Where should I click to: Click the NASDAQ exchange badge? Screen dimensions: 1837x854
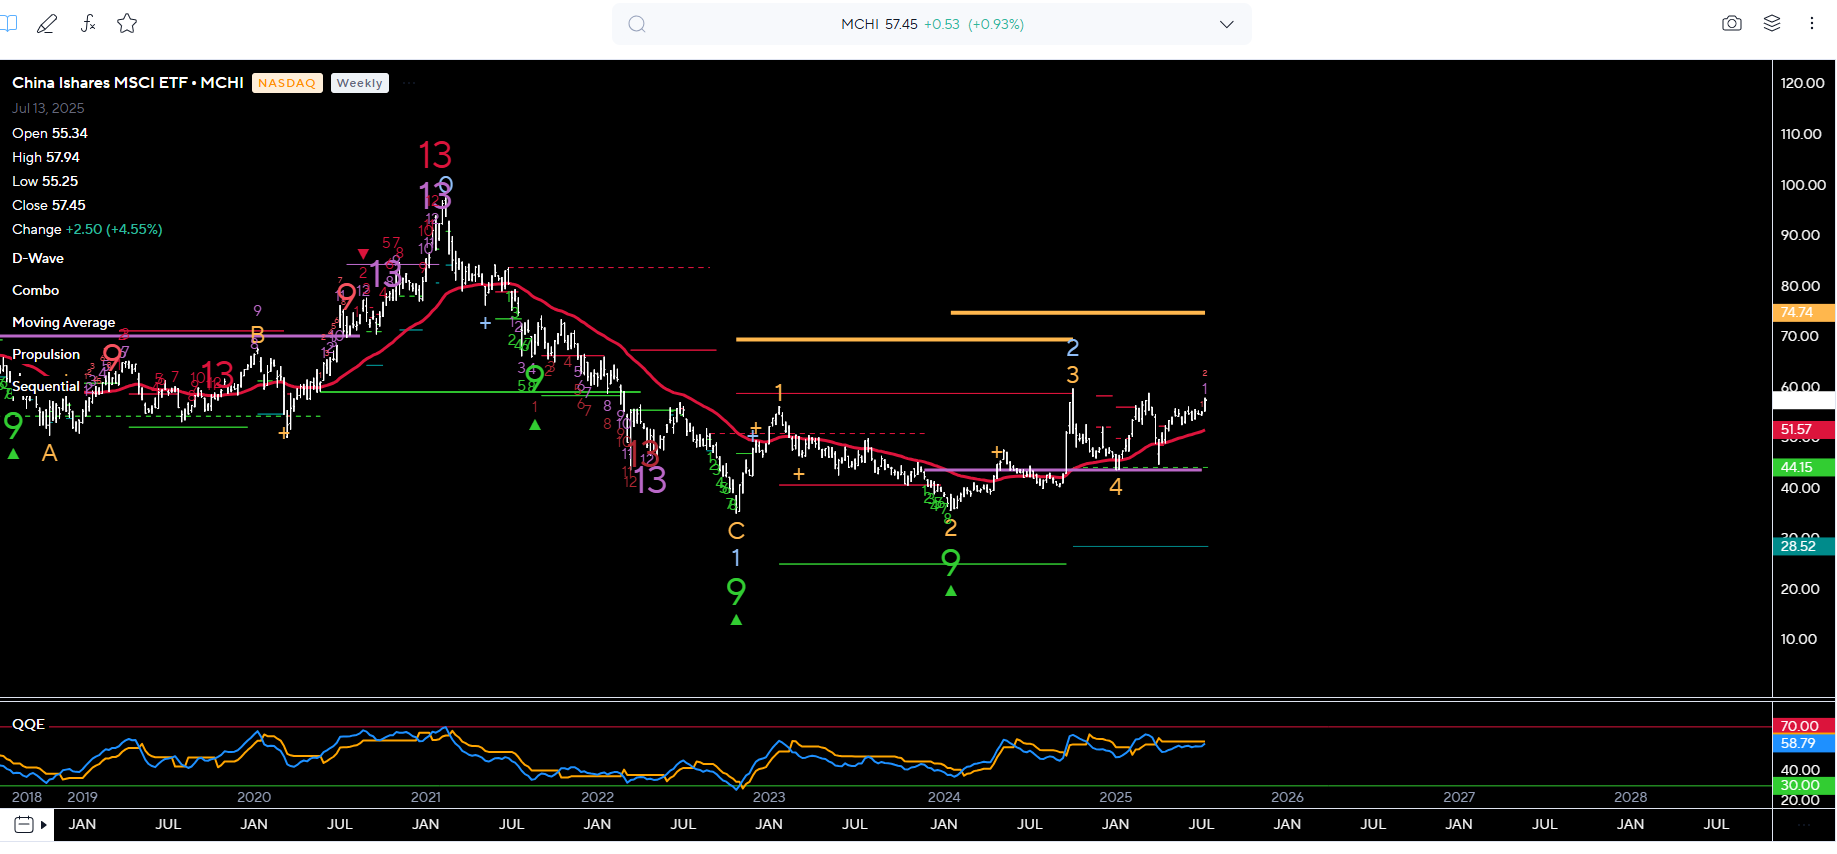[x=287, y=83]
